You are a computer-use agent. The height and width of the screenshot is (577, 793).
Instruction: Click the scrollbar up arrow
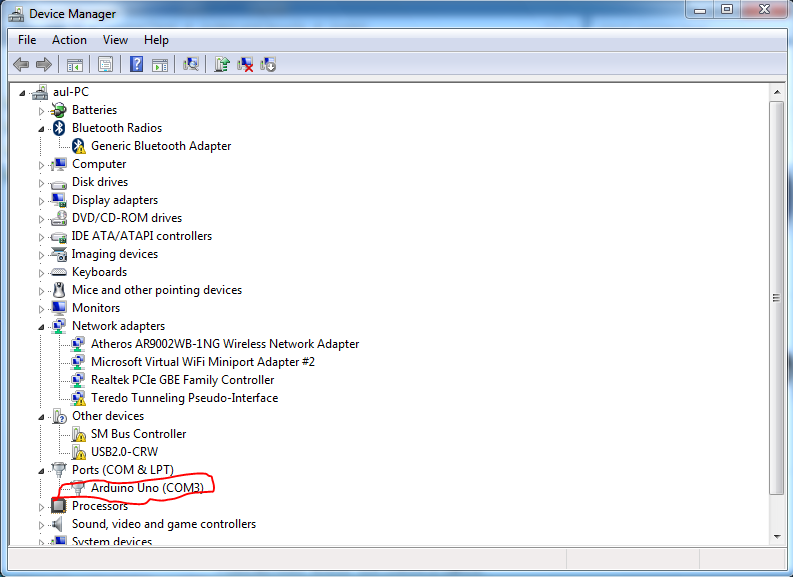click(x=777, y=92)
